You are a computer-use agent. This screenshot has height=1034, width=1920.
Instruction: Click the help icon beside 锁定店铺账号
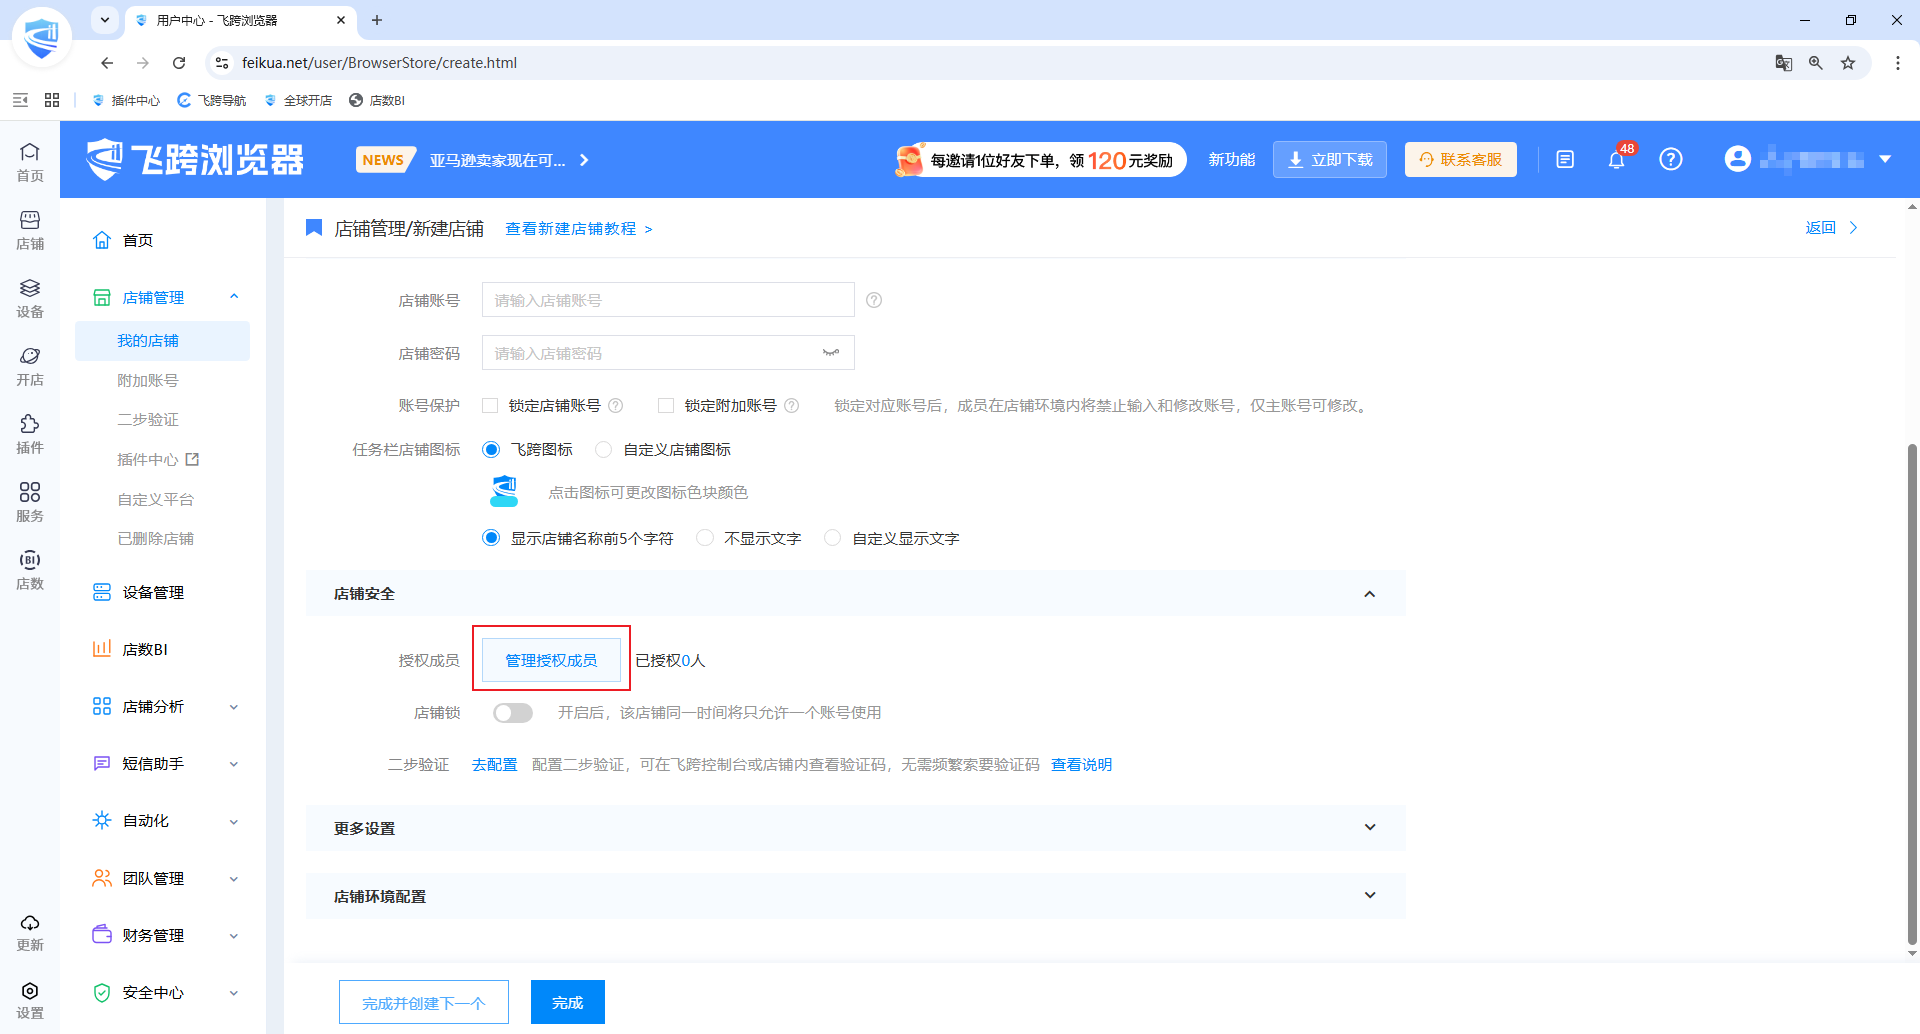pos(616,405)
